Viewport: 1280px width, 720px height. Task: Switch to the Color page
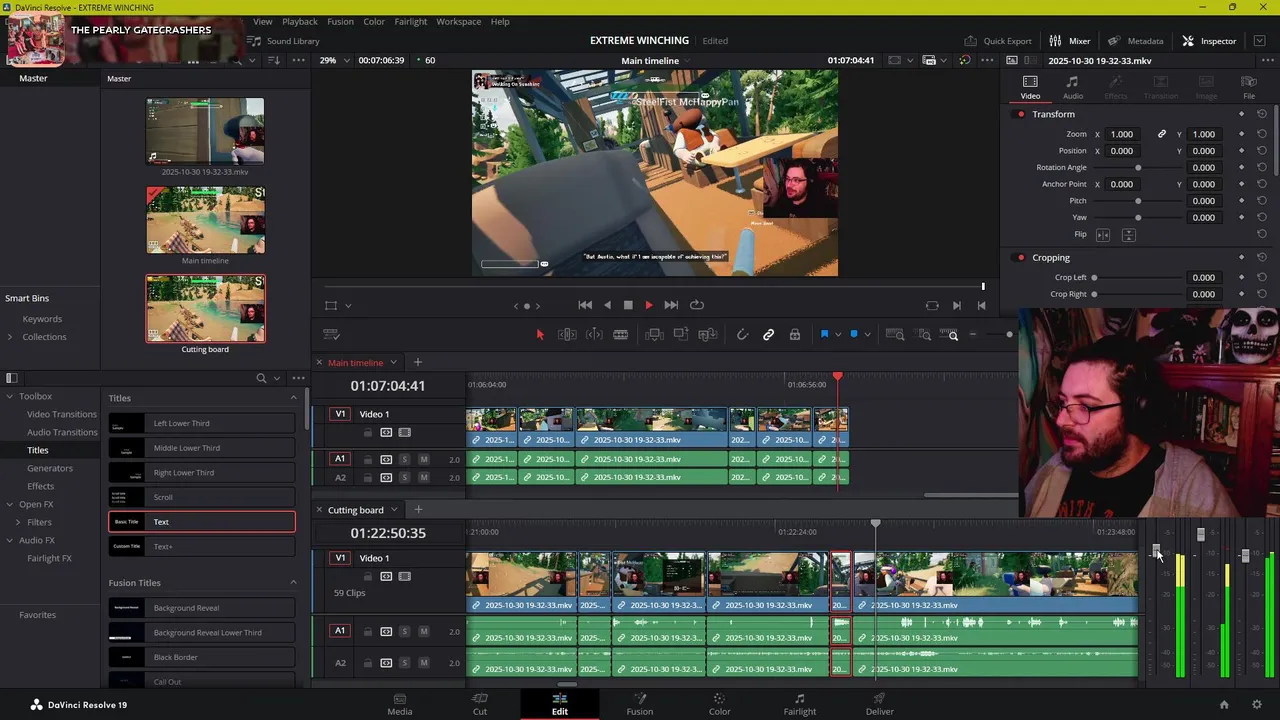[x=719, y=704]
